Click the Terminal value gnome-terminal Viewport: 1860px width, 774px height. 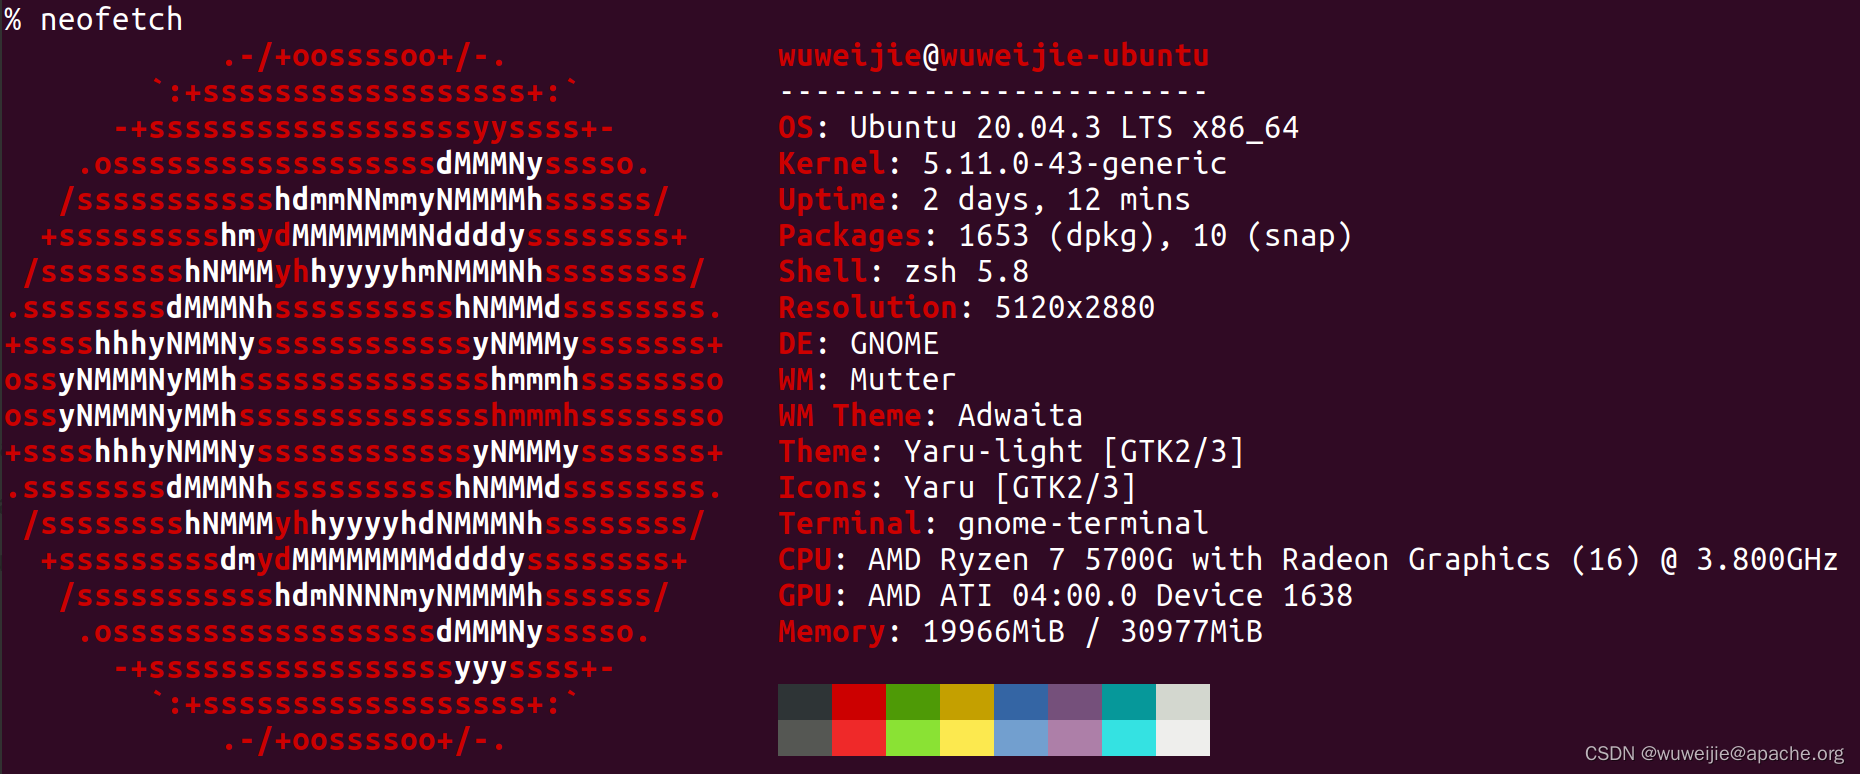(x=1083, y=524)
